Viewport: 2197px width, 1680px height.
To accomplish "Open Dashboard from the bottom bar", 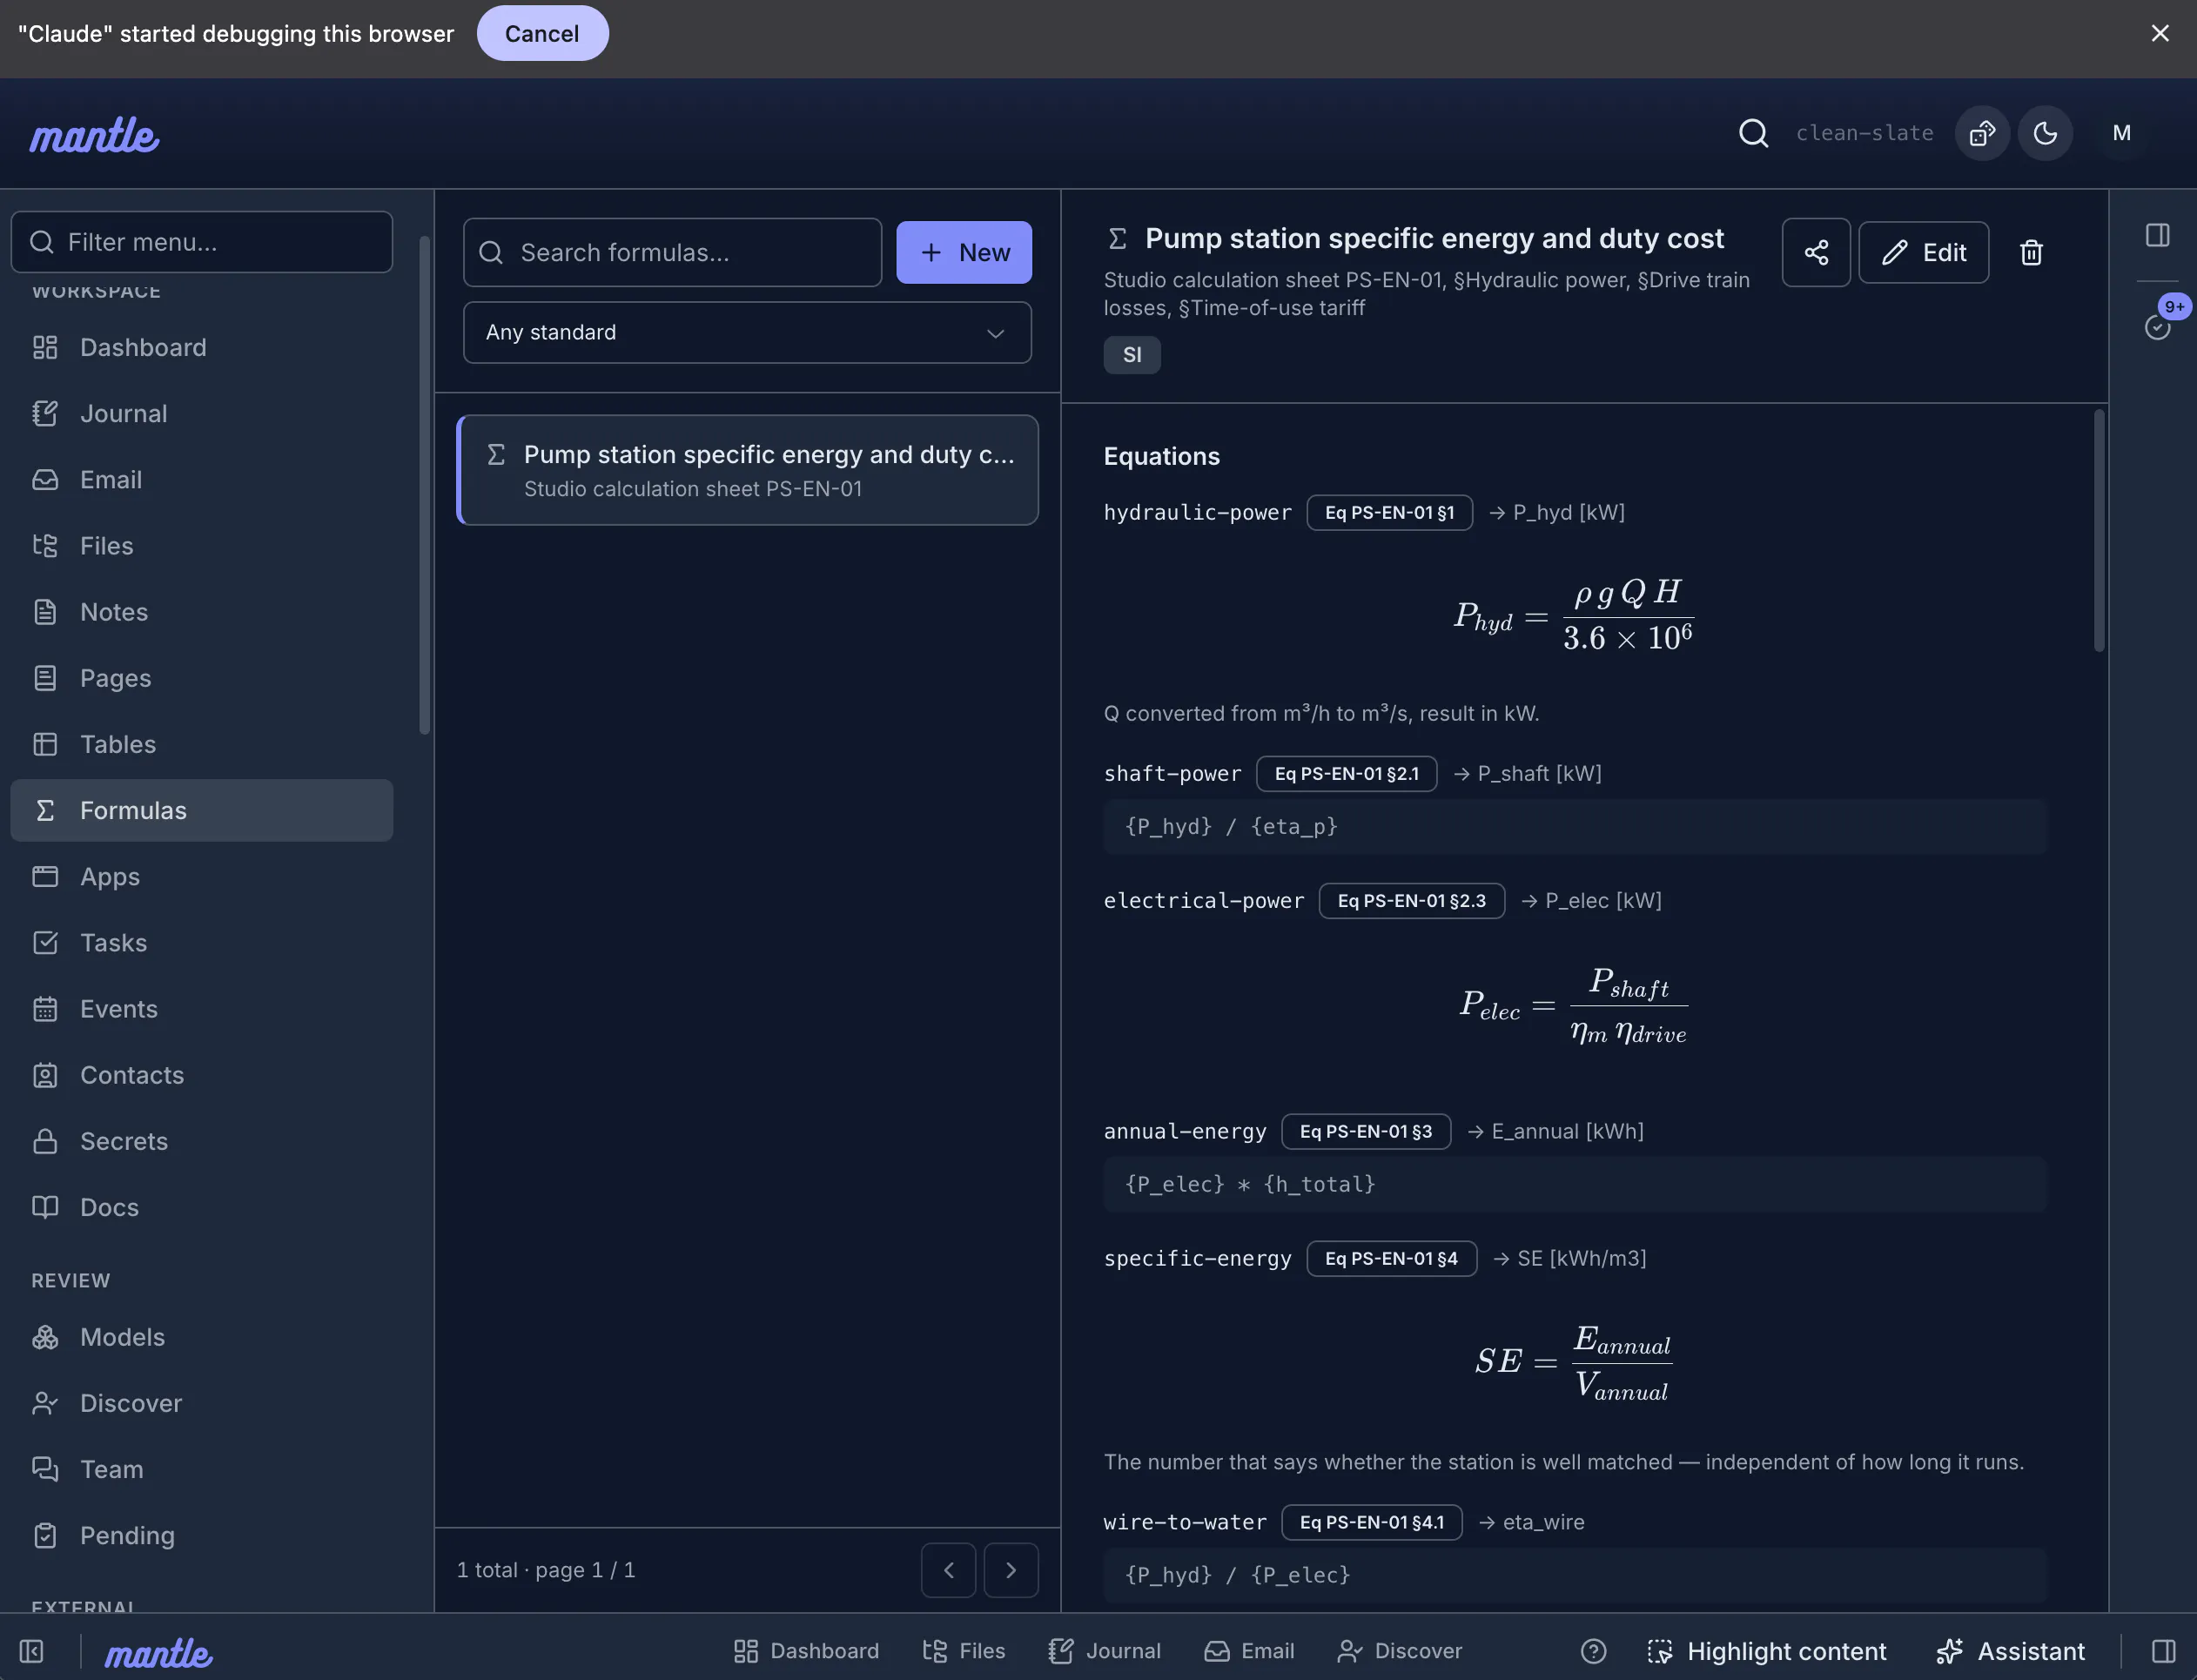I will [x=806, y=1651].
